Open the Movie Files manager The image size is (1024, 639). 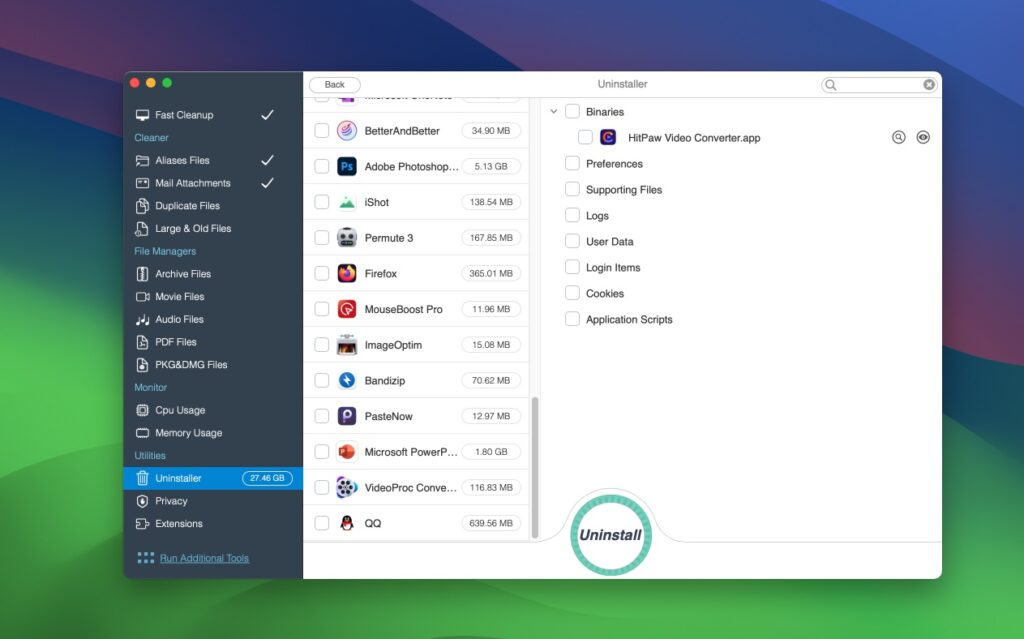(181, 296)
